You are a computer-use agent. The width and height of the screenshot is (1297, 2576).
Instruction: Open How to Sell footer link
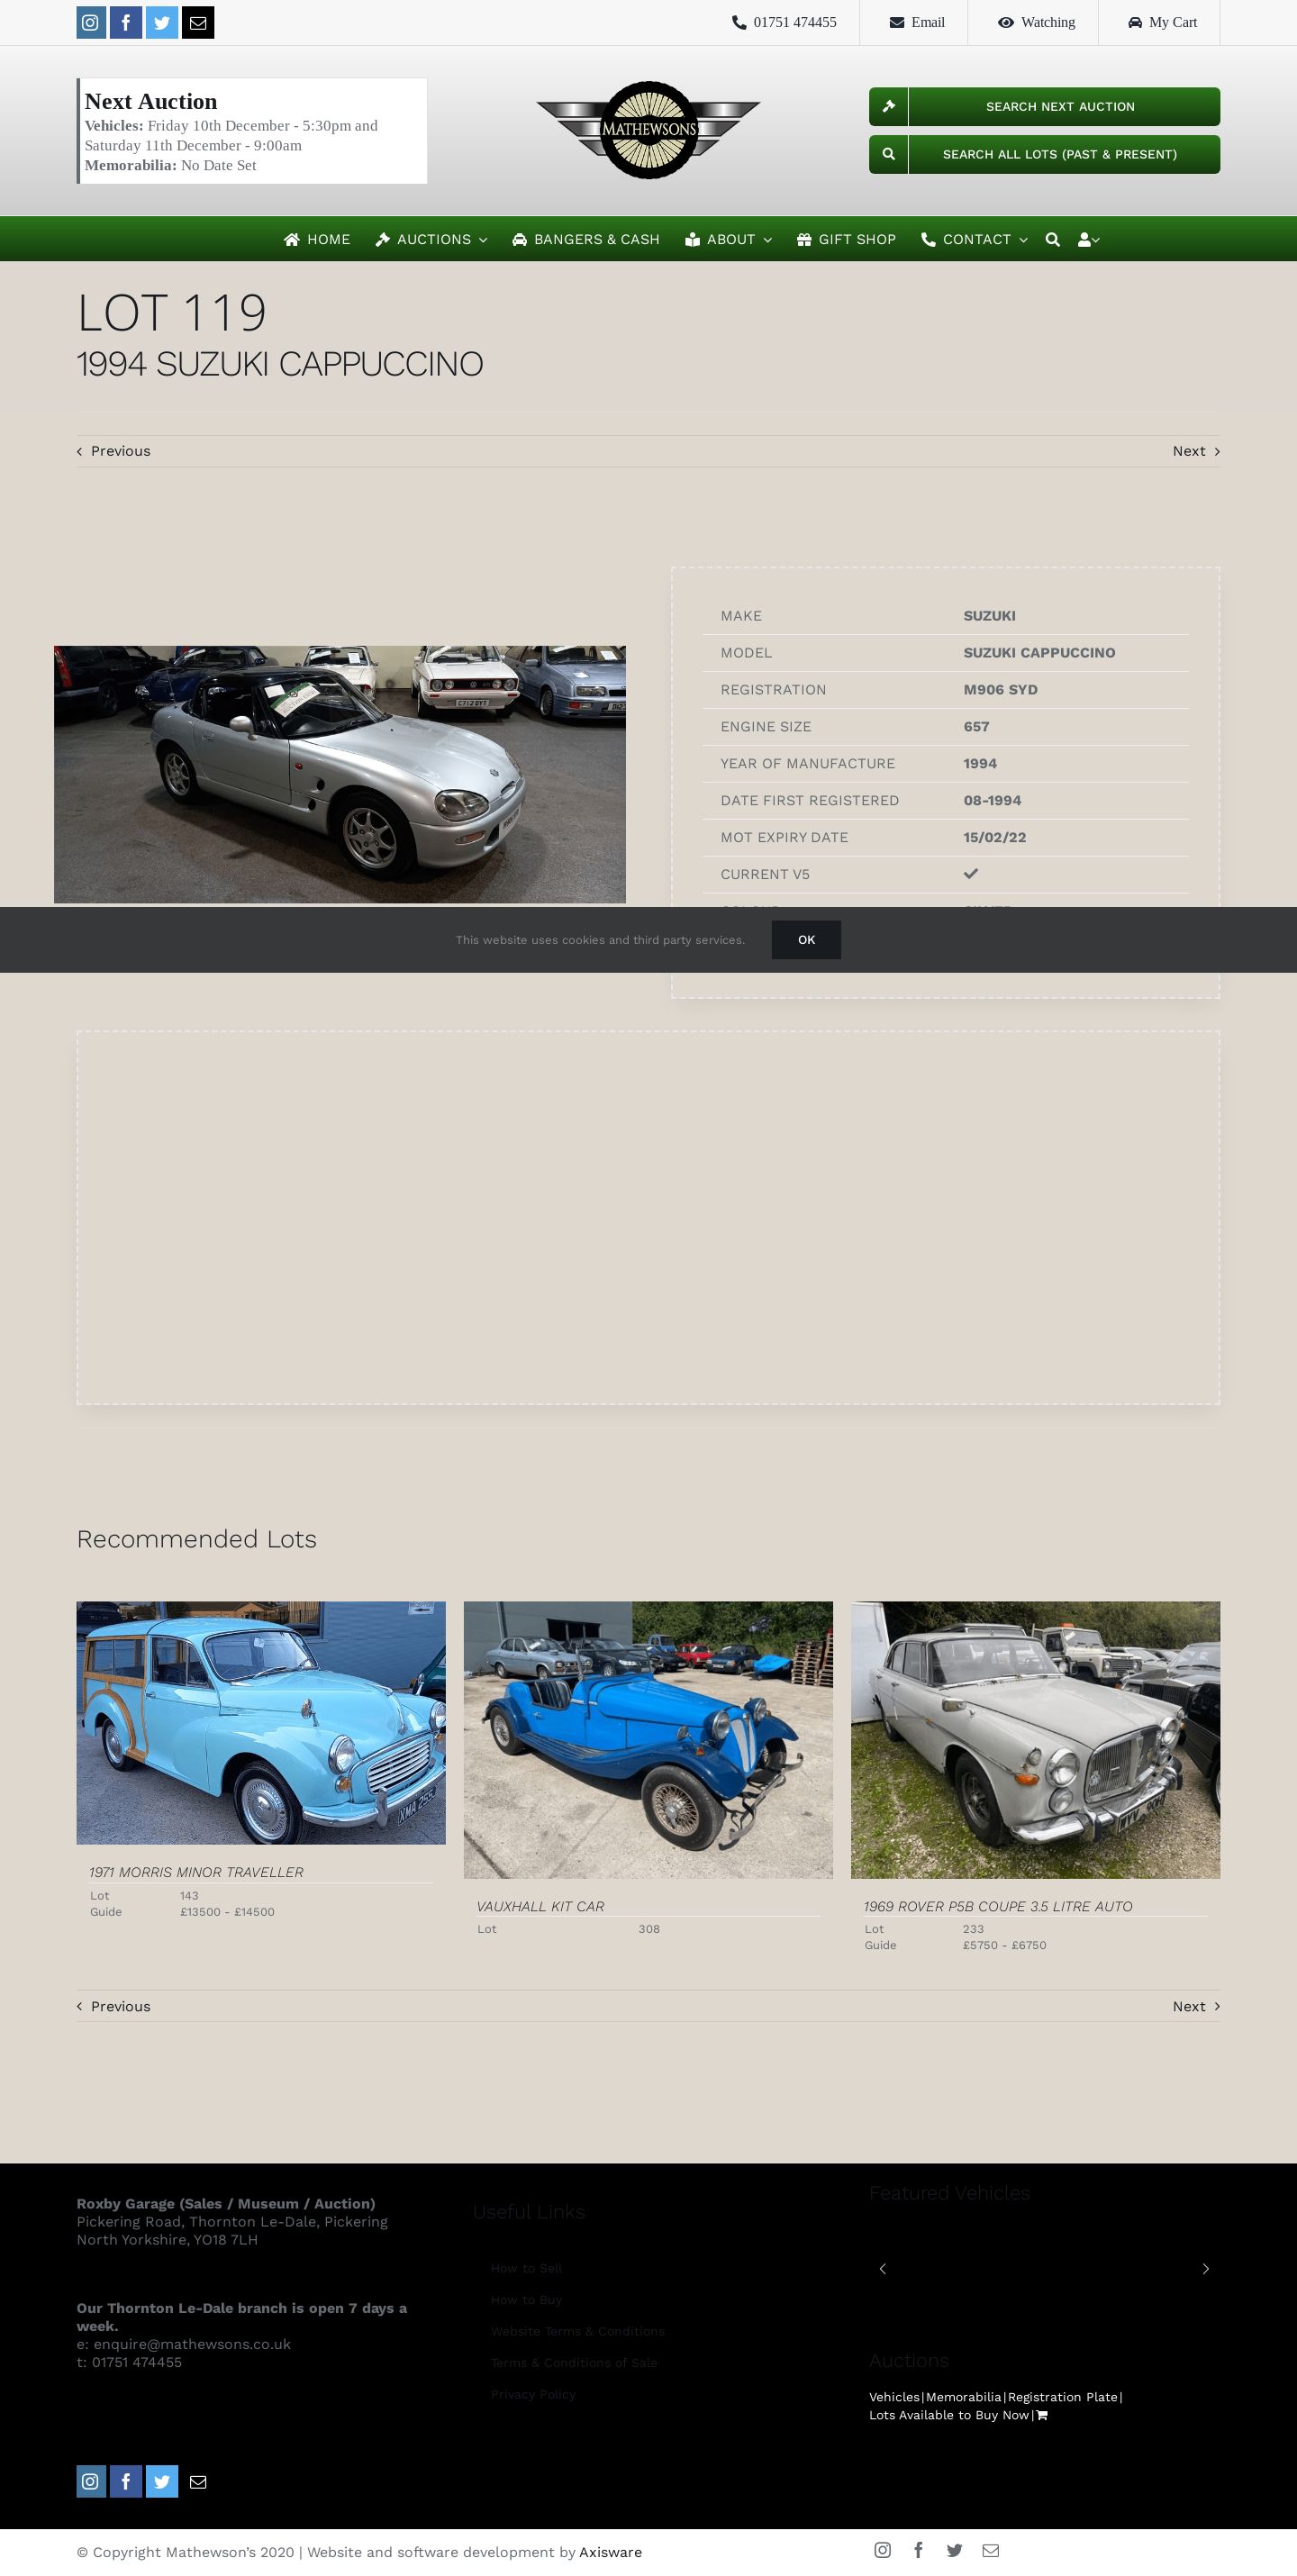(x=526, y=2268)
